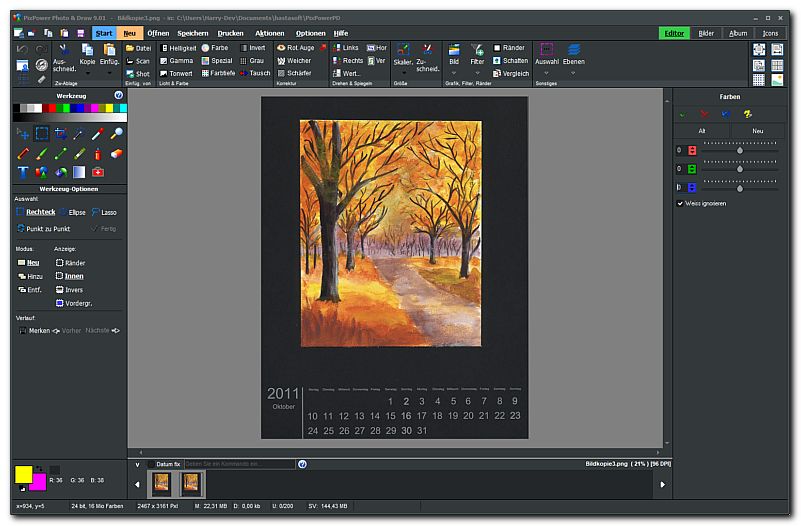801x526 pixels.
Task: Open the Drucken menu
Action: point(230,33)
